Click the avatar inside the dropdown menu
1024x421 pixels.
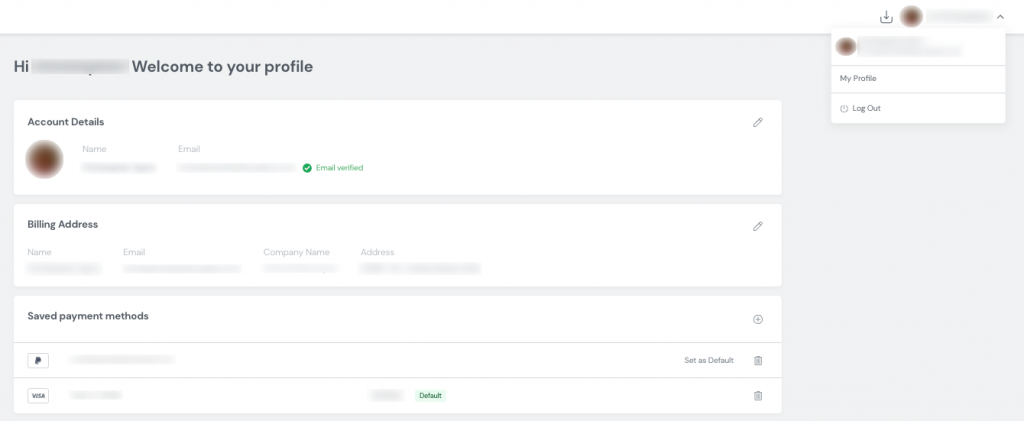[846, 46]
